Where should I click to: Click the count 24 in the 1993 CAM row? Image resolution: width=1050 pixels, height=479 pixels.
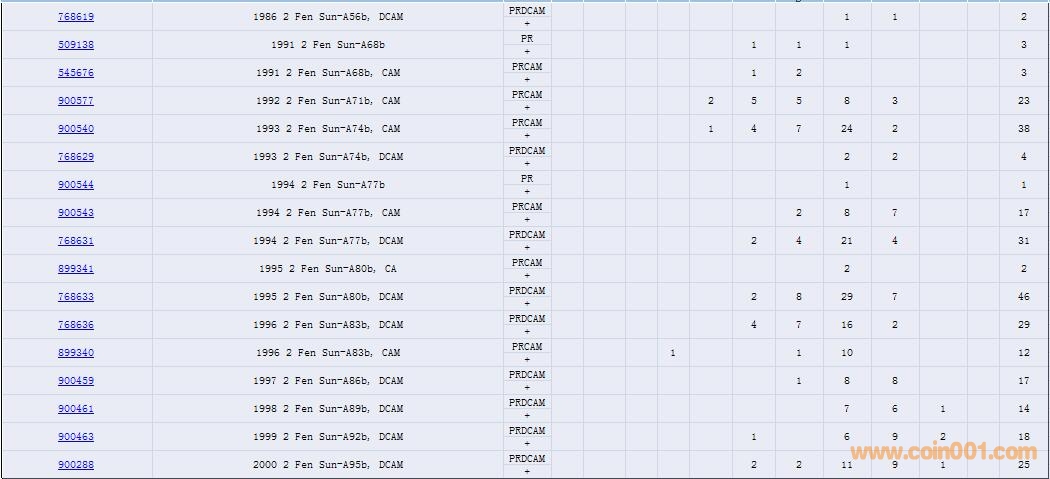point(847,129)
